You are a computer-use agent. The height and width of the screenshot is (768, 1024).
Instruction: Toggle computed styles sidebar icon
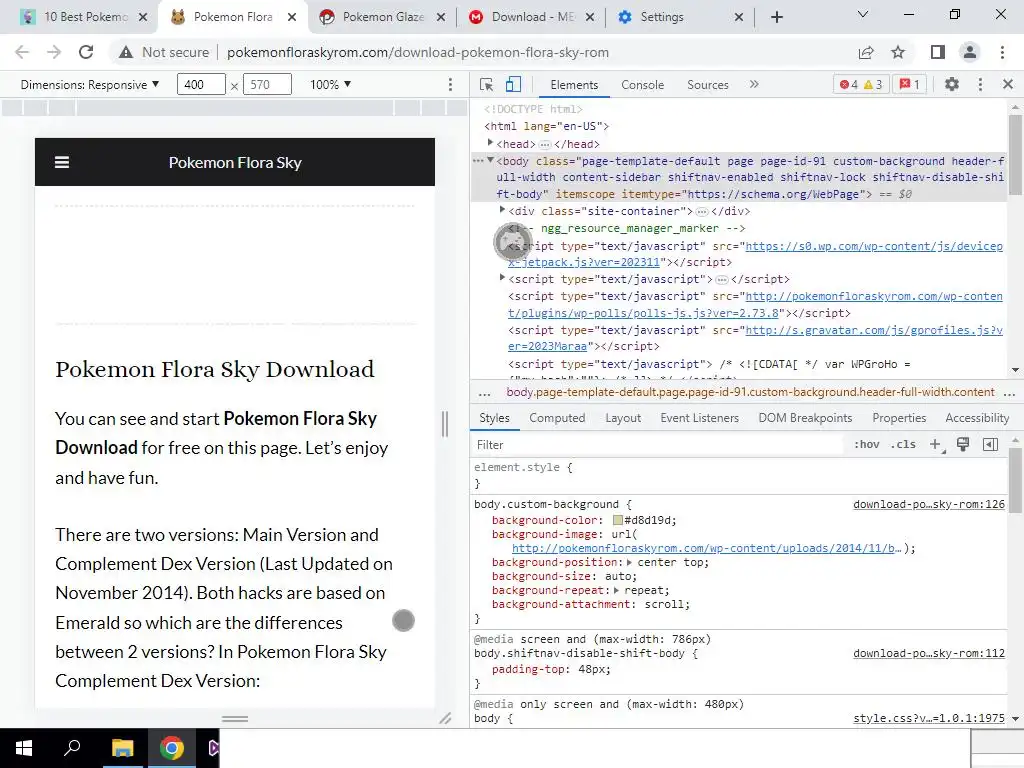point(990,445)
